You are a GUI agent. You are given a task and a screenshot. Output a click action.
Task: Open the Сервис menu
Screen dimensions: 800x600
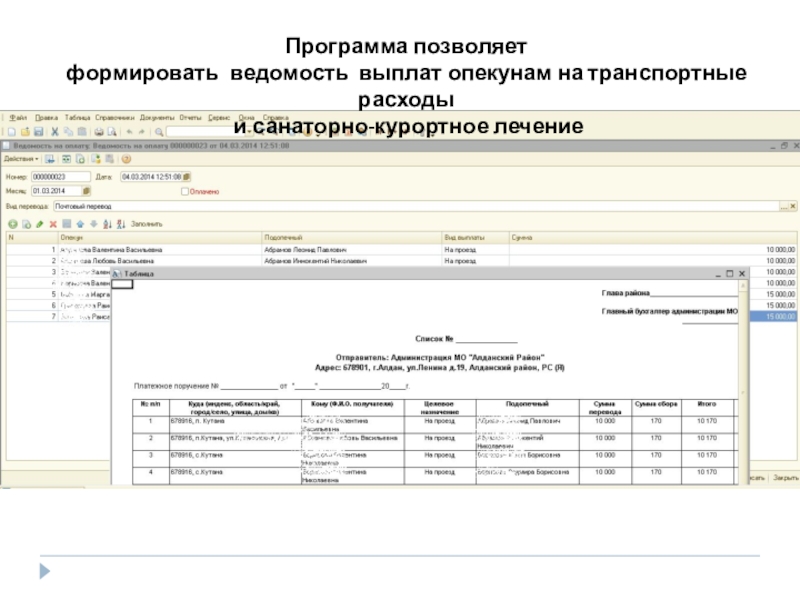coord(219,118)
